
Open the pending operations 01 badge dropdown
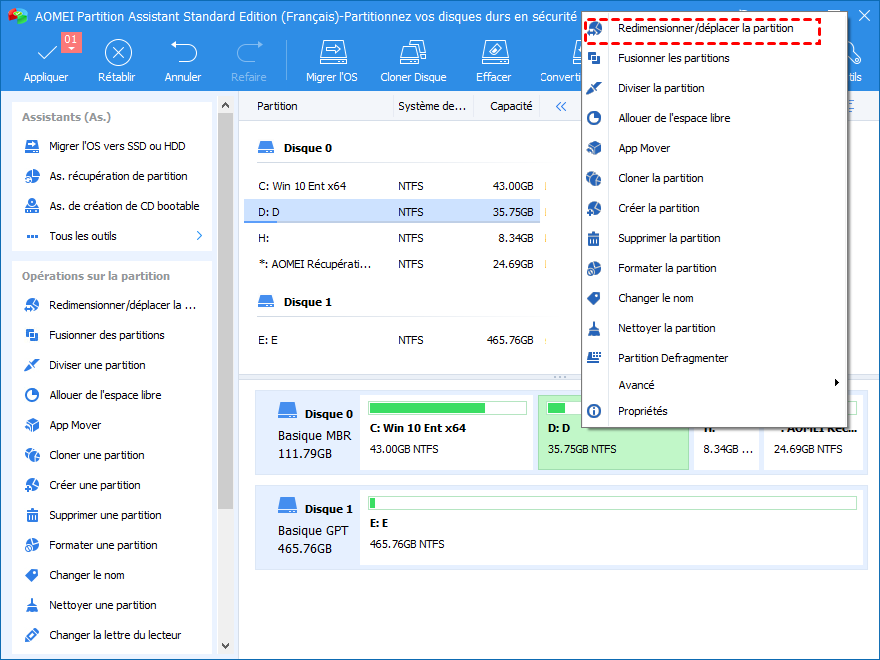point(71,43)
